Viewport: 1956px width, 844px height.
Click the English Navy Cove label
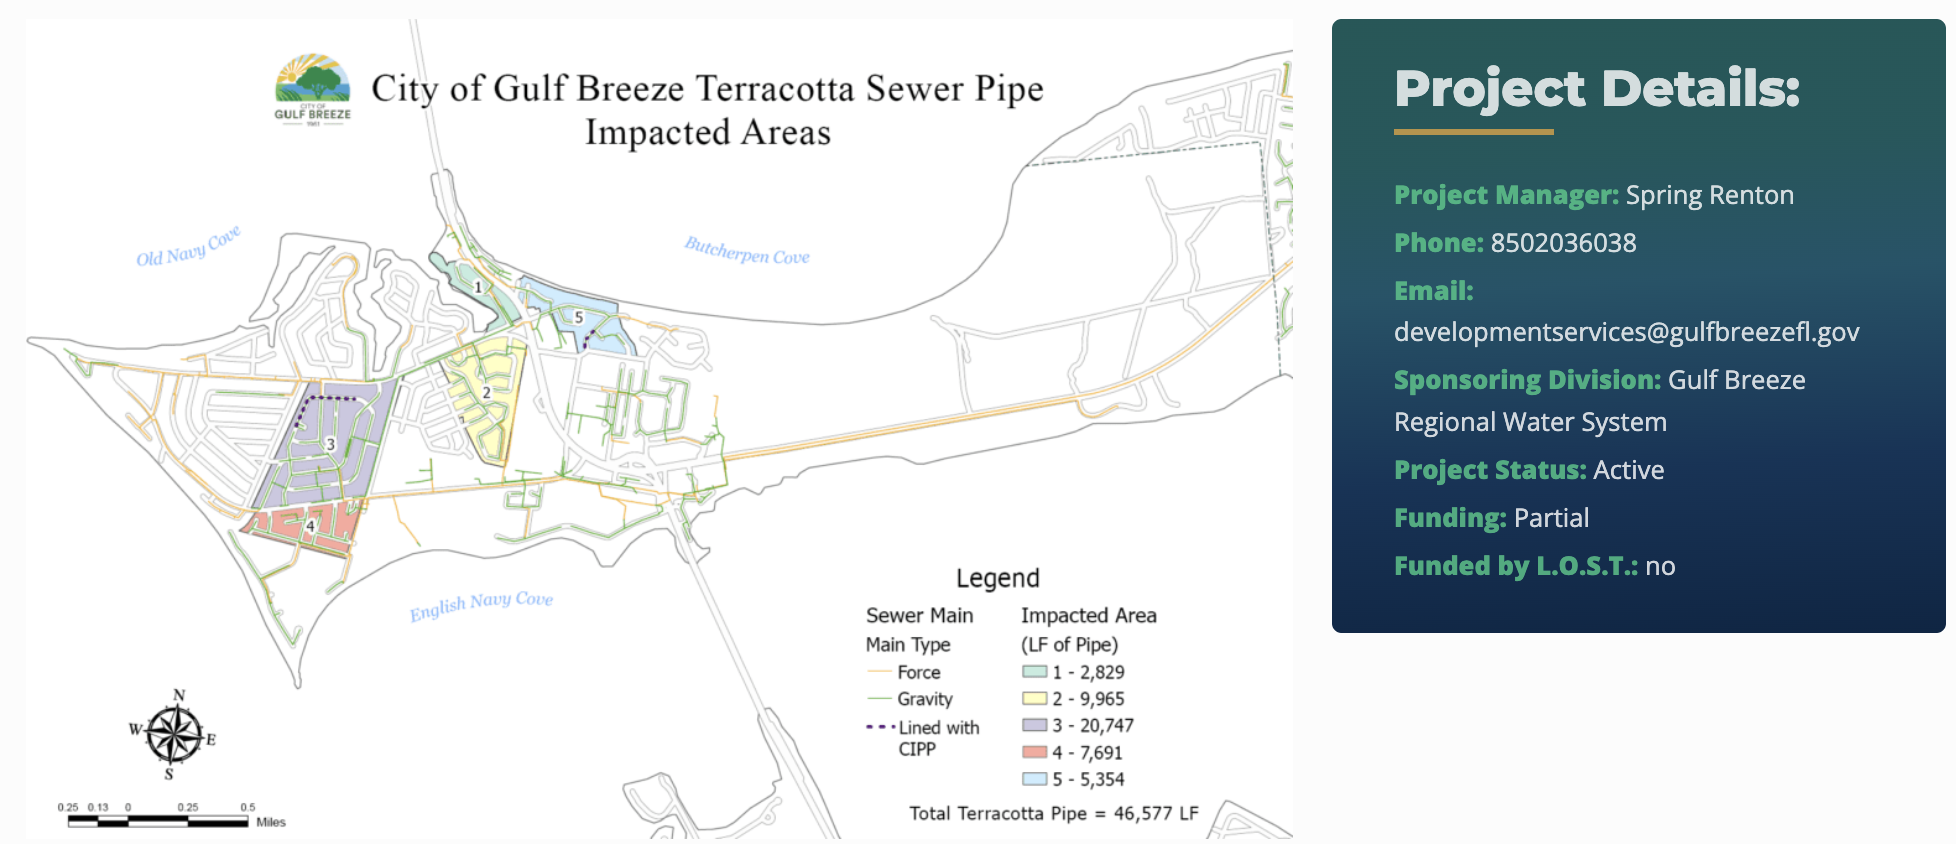481,605
